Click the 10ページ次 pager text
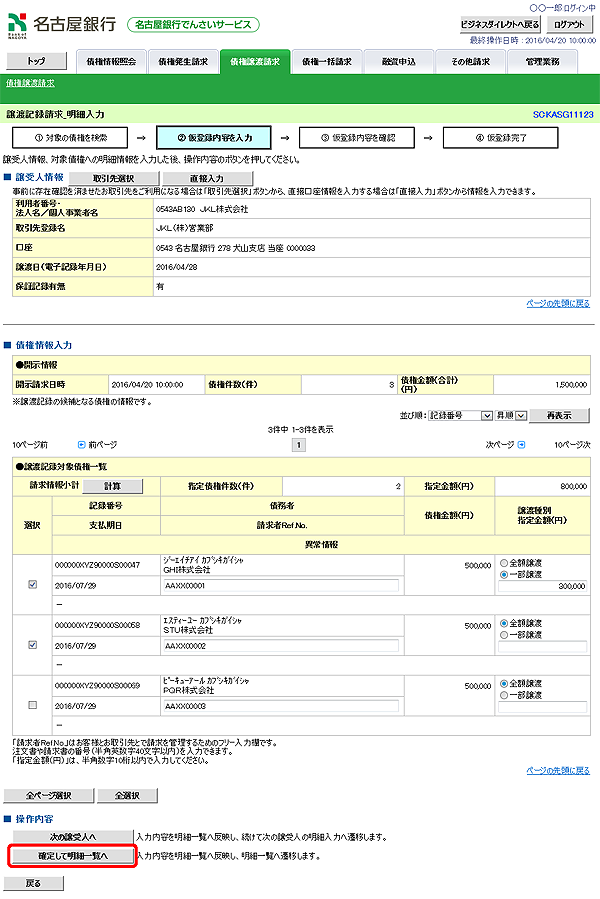Image resolution: width=600 pixels, height=899 pixels. pyautogui.click(x=572, y=445)
